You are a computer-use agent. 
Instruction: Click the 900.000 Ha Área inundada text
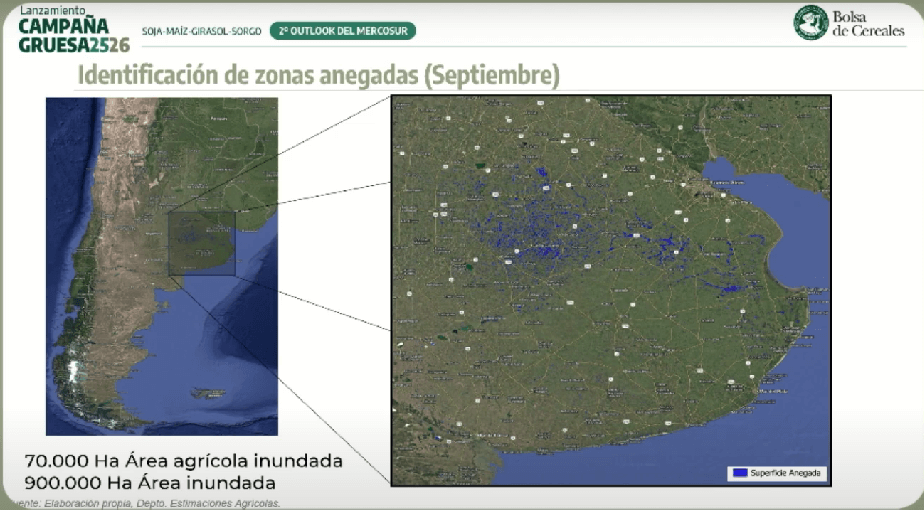(150, 483)
